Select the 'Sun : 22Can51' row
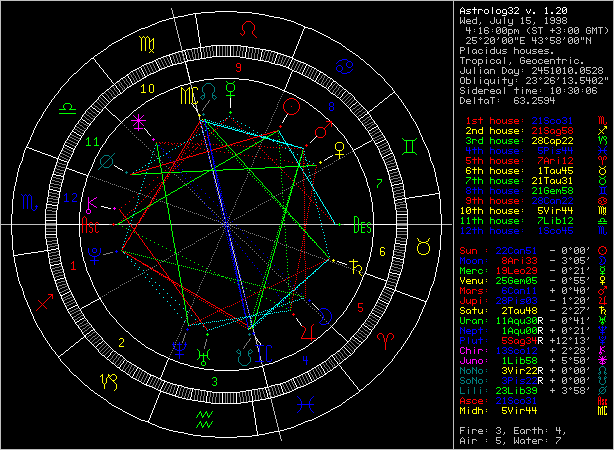The image size is (614, 450). tap(525, 251)
